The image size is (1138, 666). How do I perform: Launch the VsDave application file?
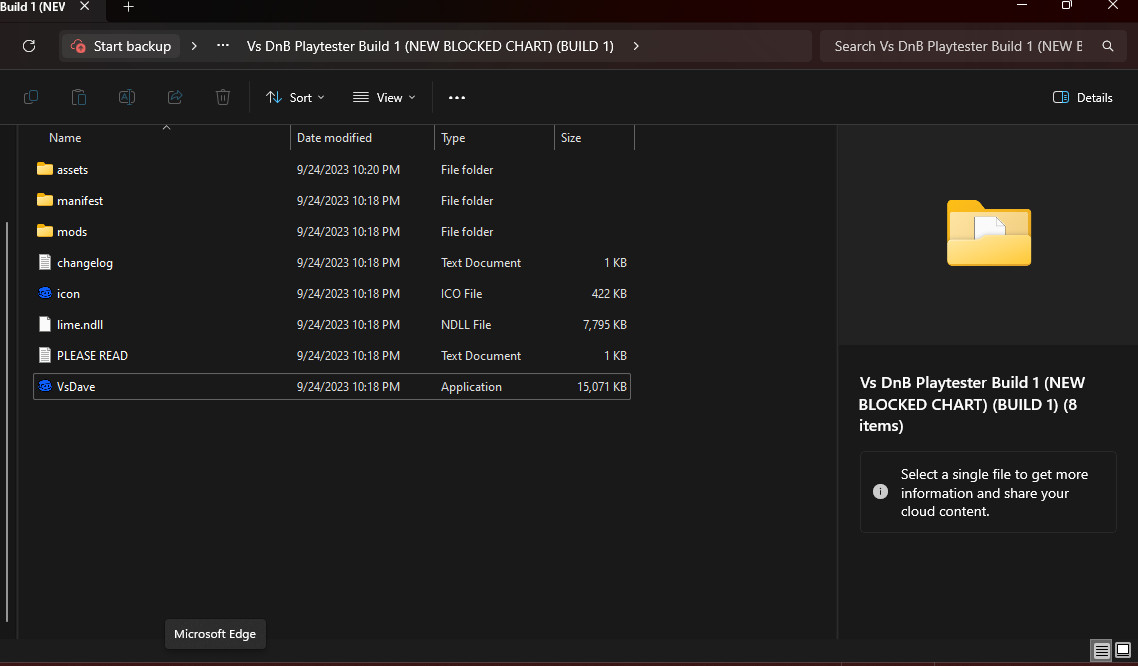pyautogui.click(x=77, y=386)
